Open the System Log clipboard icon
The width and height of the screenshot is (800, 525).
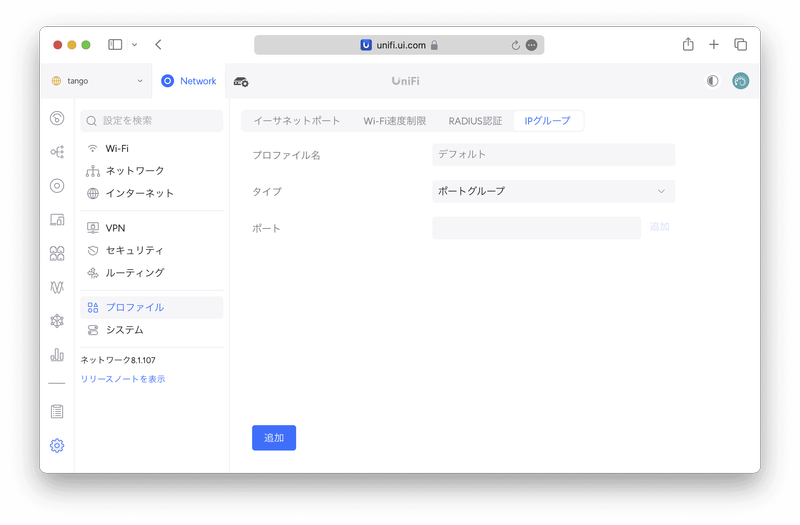click(57, 411)
